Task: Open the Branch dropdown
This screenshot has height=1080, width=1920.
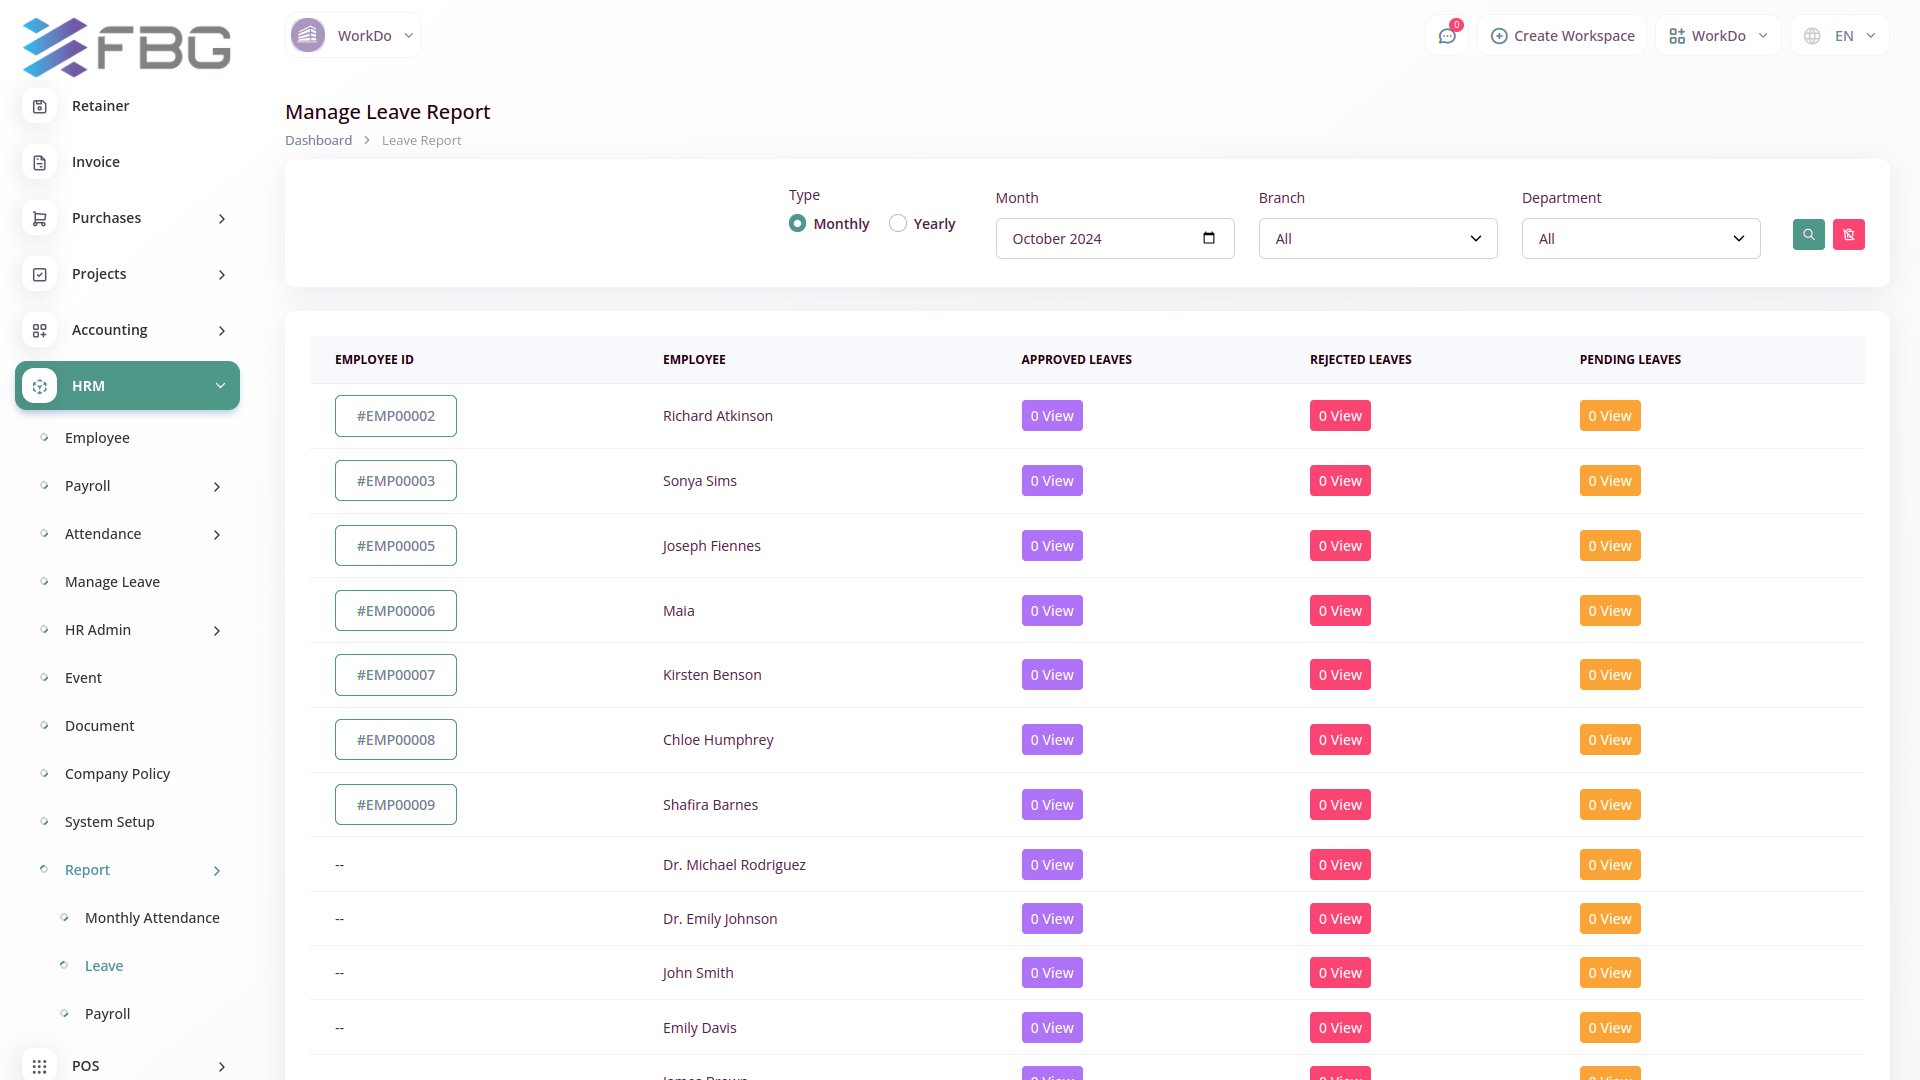Action: (x=1377, y=239)
